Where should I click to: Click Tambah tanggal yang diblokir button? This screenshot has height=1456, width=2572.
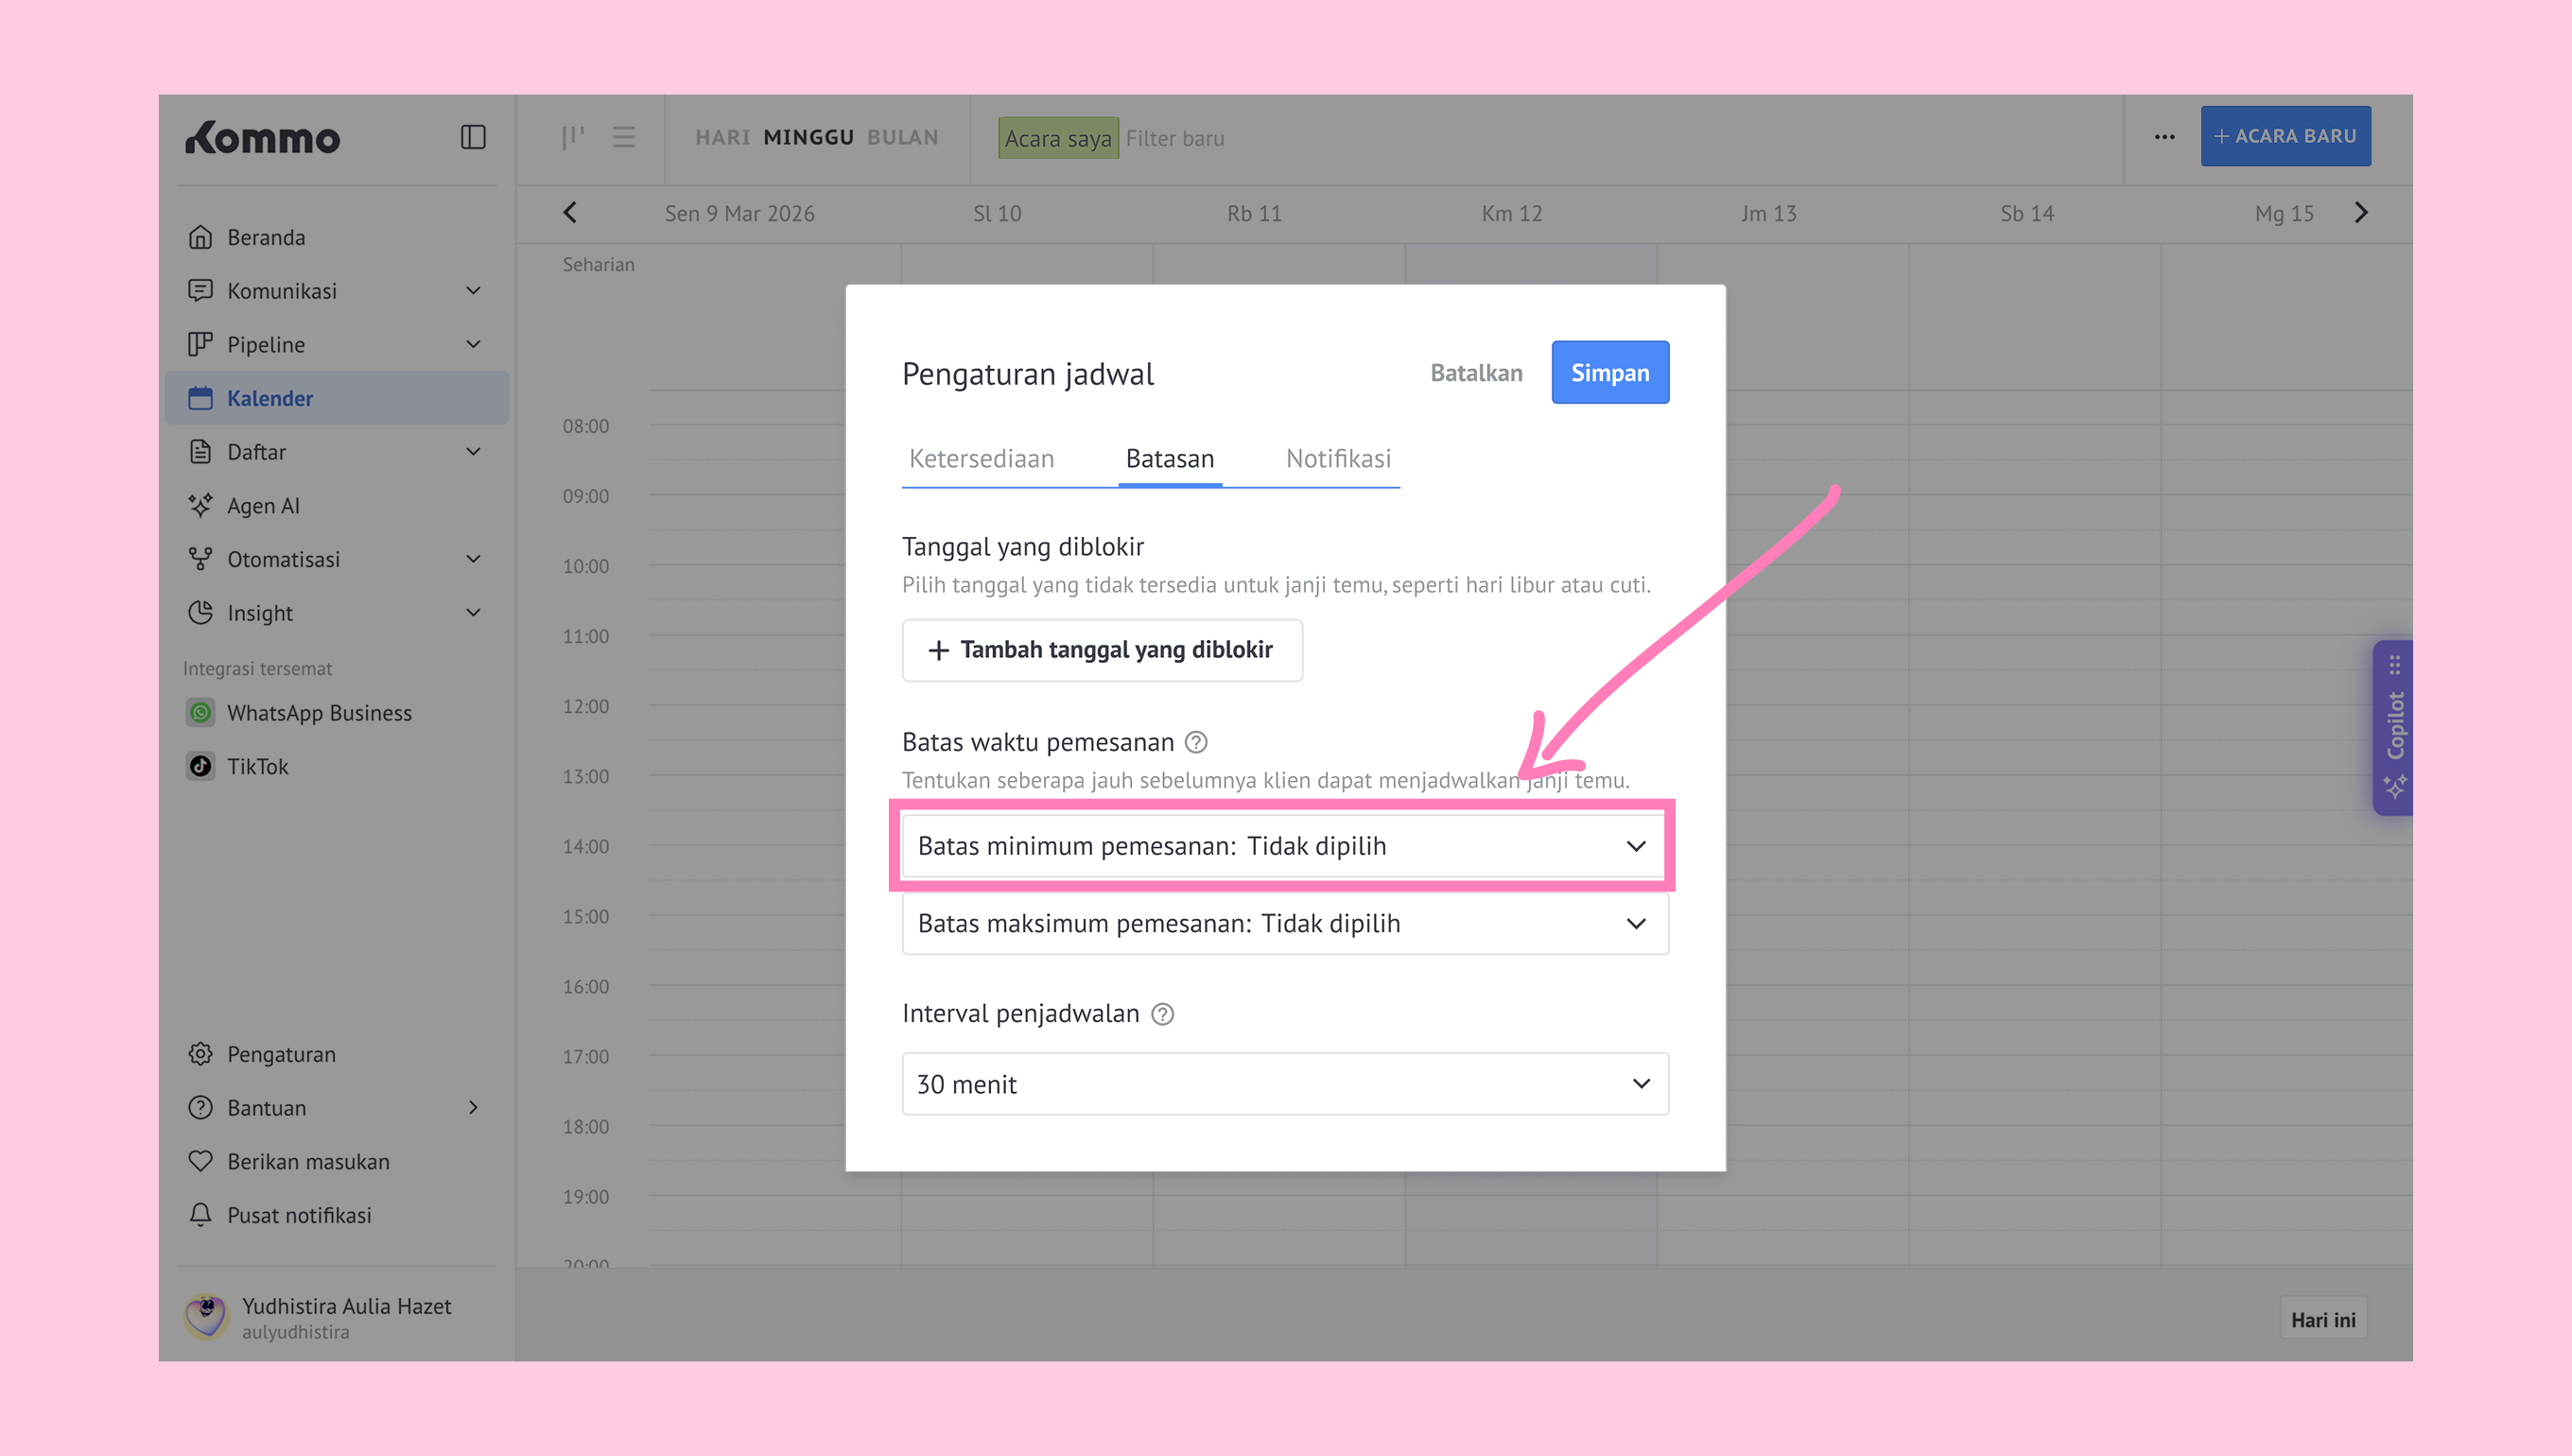(1102, 650)
